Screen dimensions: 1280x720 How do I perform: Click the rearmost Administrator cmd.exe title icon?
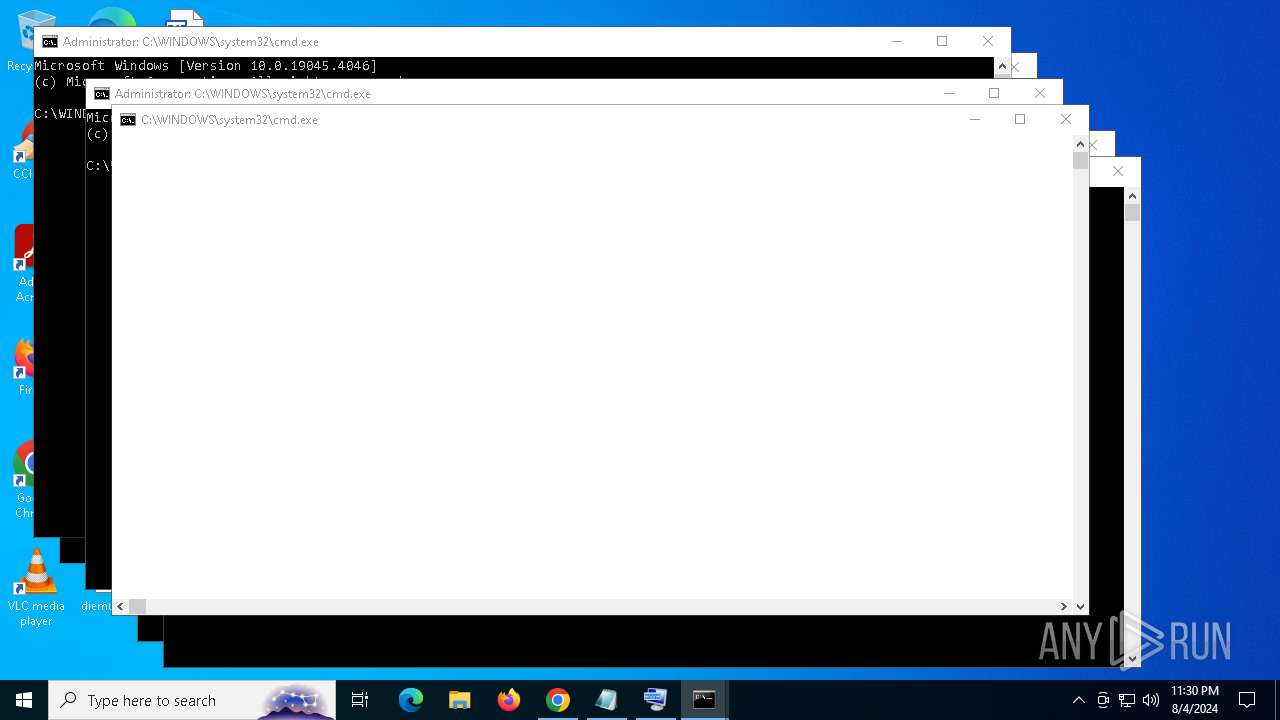pos(50,42)
